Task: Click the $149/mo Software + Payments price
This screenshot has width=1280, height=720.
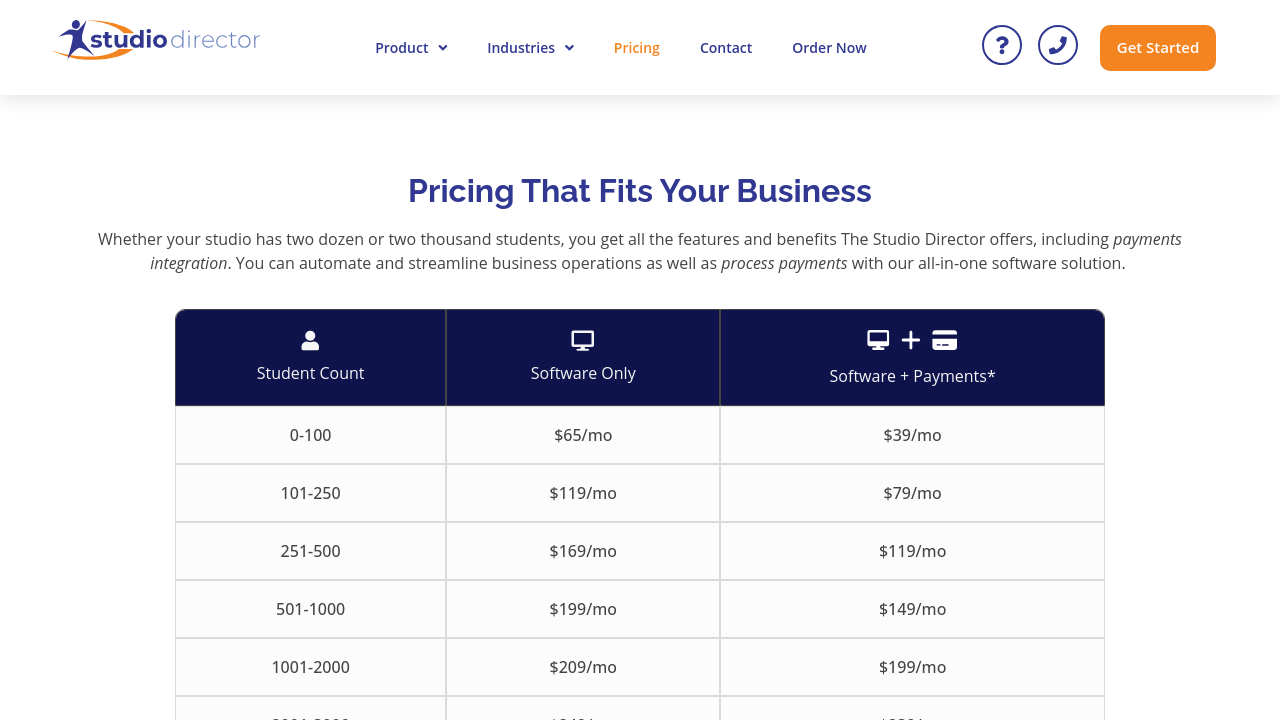Action: click(912, 609)
